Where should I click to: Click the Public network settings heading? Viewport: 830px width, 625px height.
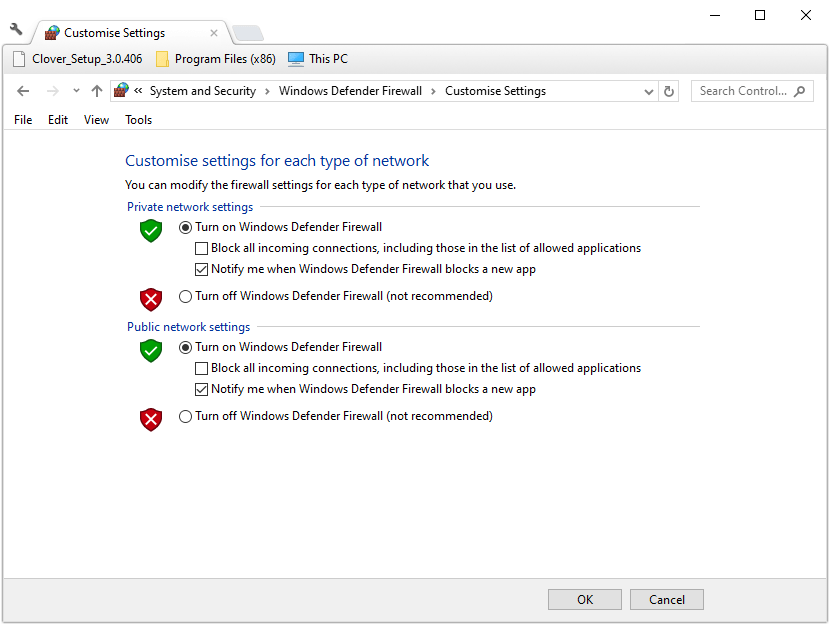188,327
